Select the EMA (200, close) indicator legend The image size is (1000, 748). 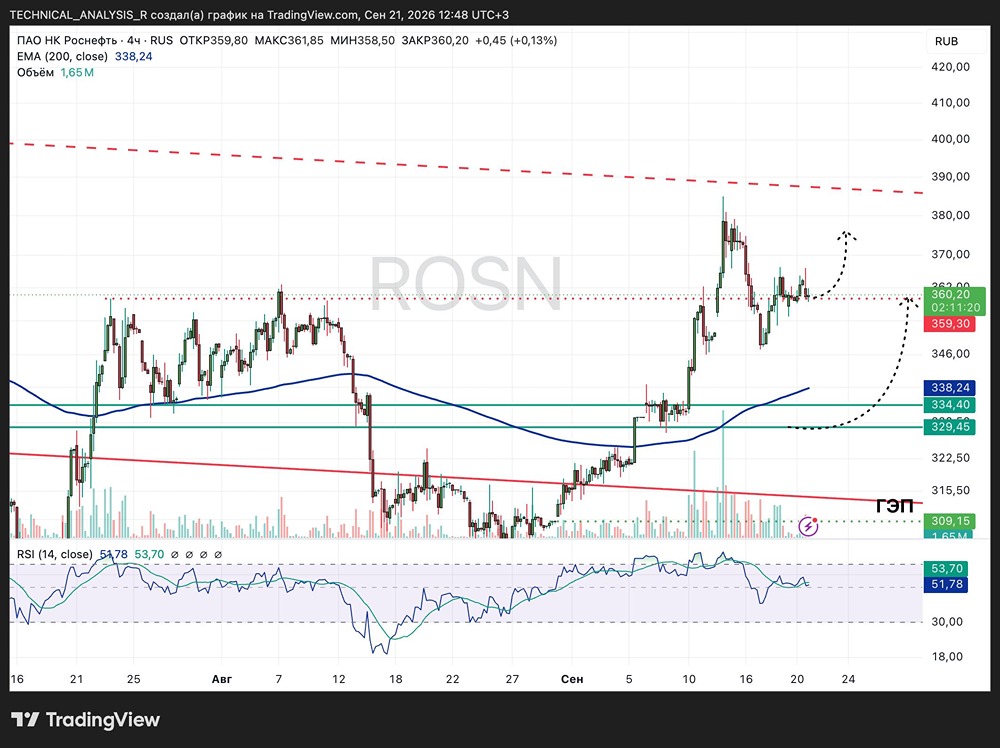pyautogui.click(x=62, y=57)
